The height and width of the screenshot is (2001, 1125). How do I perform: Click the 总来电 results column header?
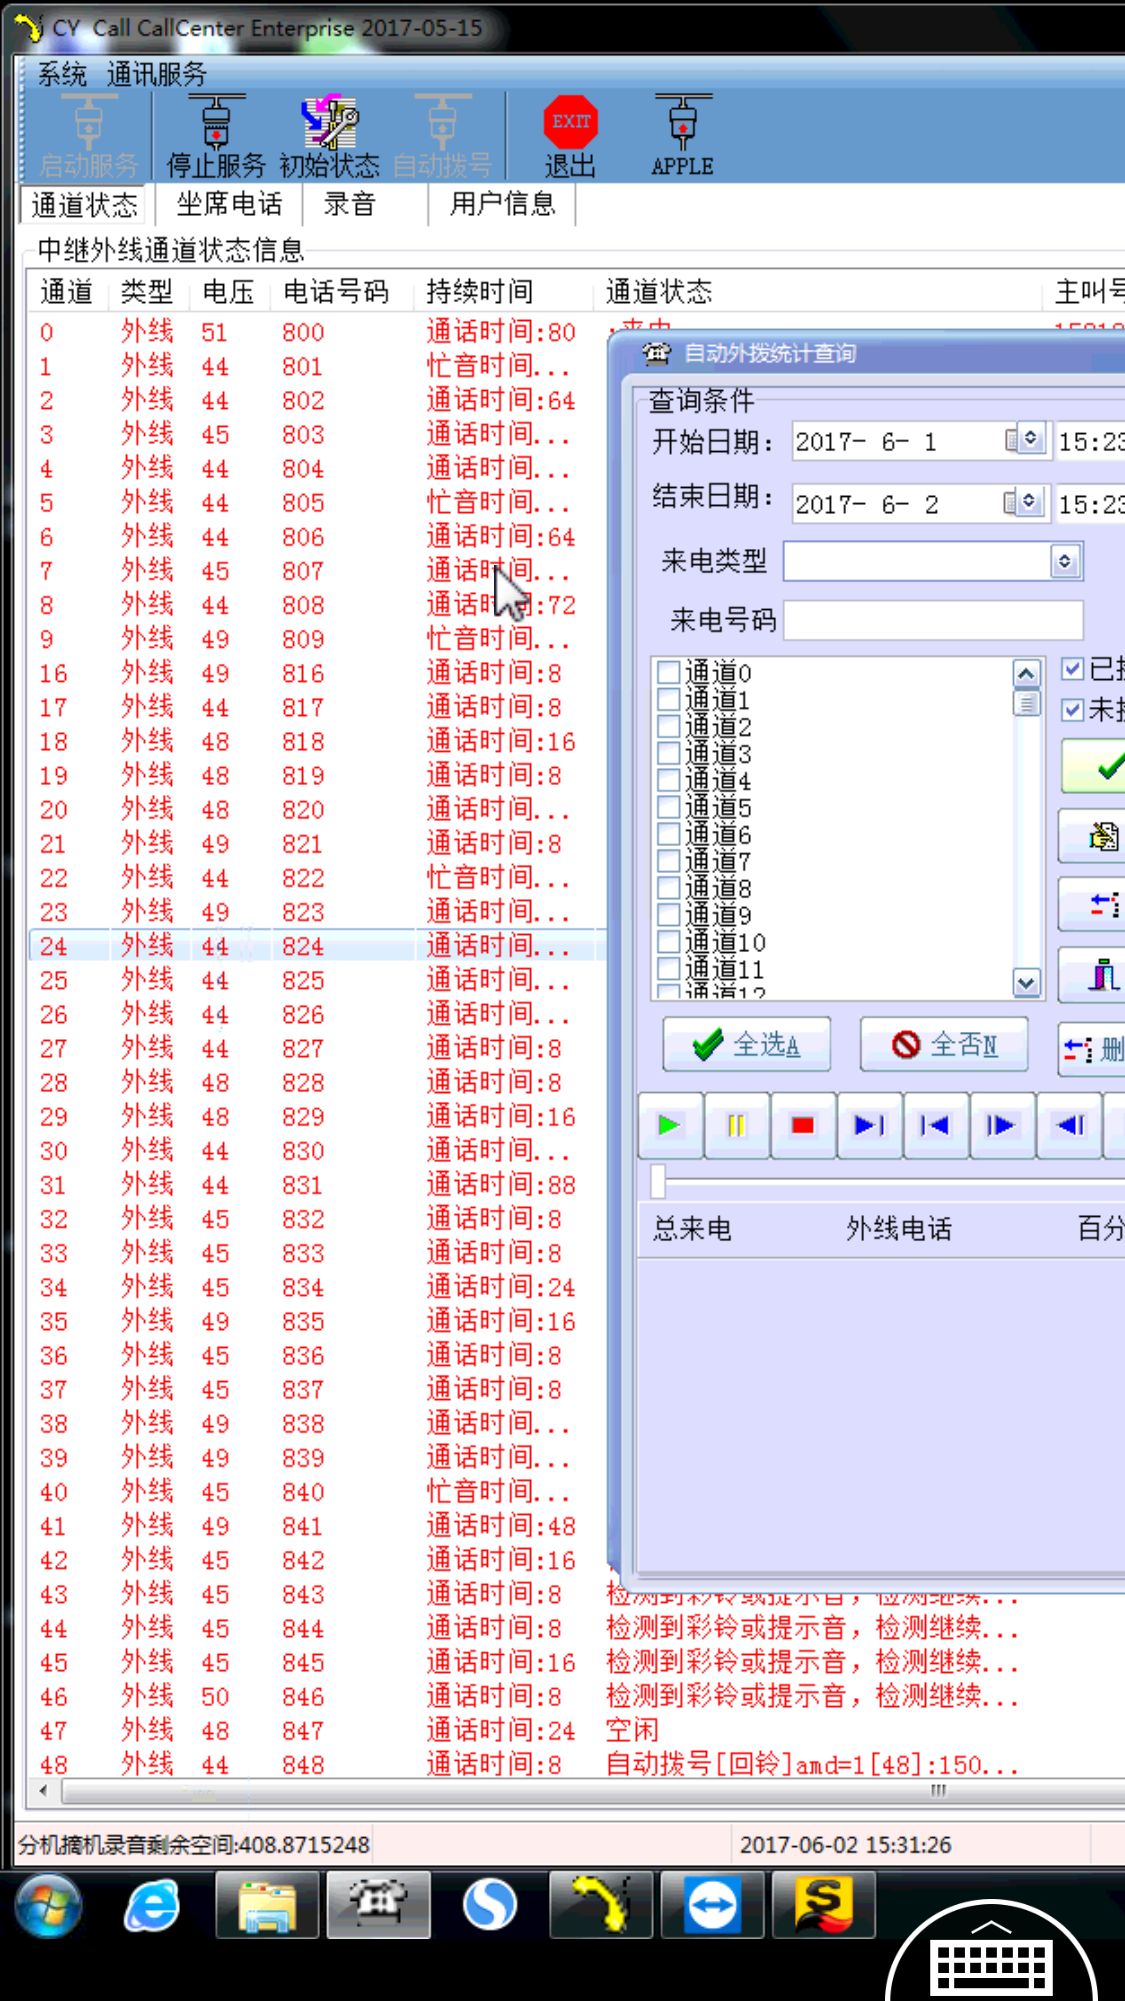click(x=692, y=1229)
